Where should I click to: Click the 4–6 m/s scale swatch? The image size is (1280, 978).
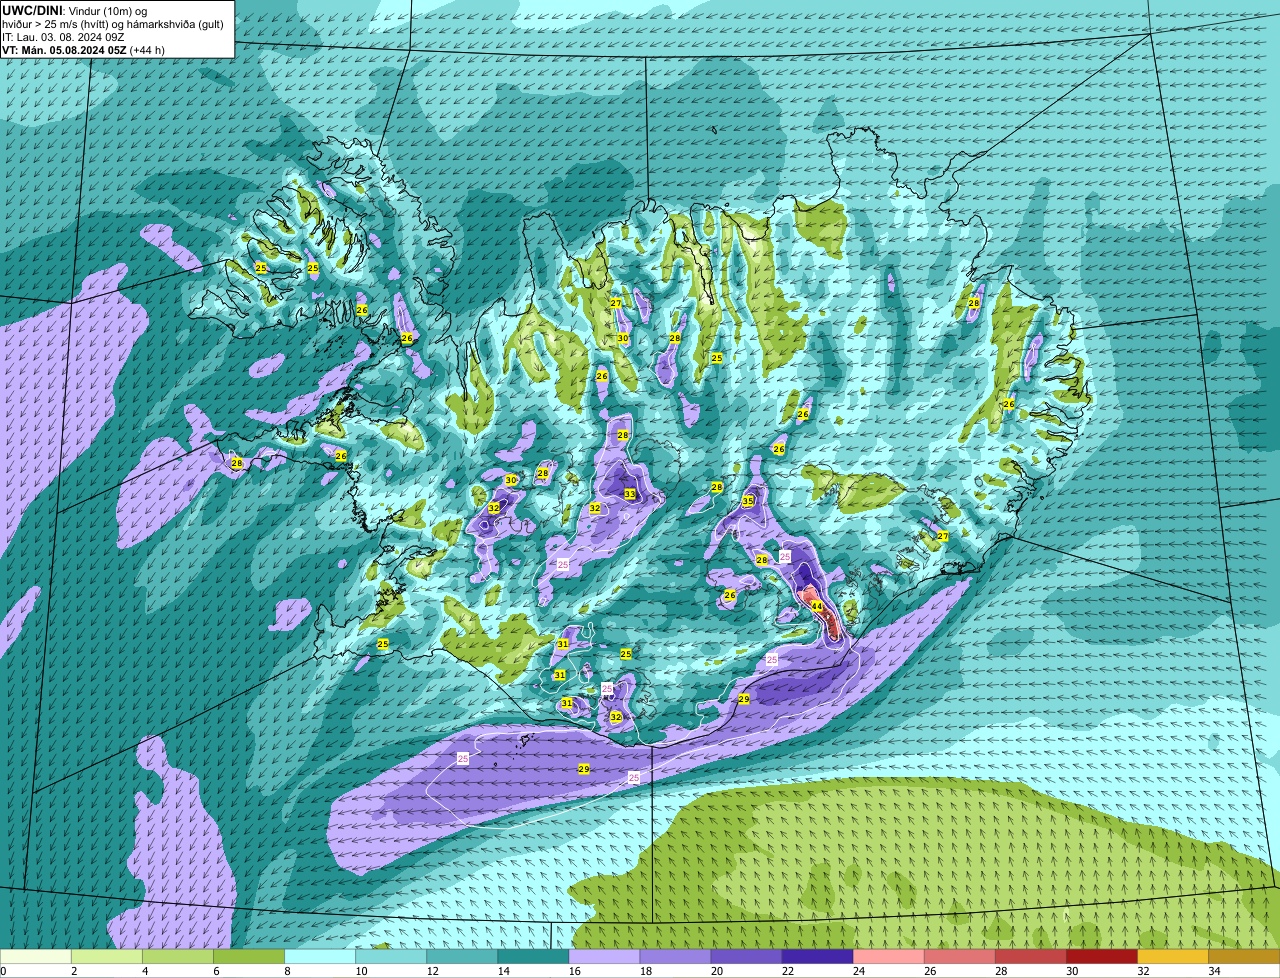[179, 957]
